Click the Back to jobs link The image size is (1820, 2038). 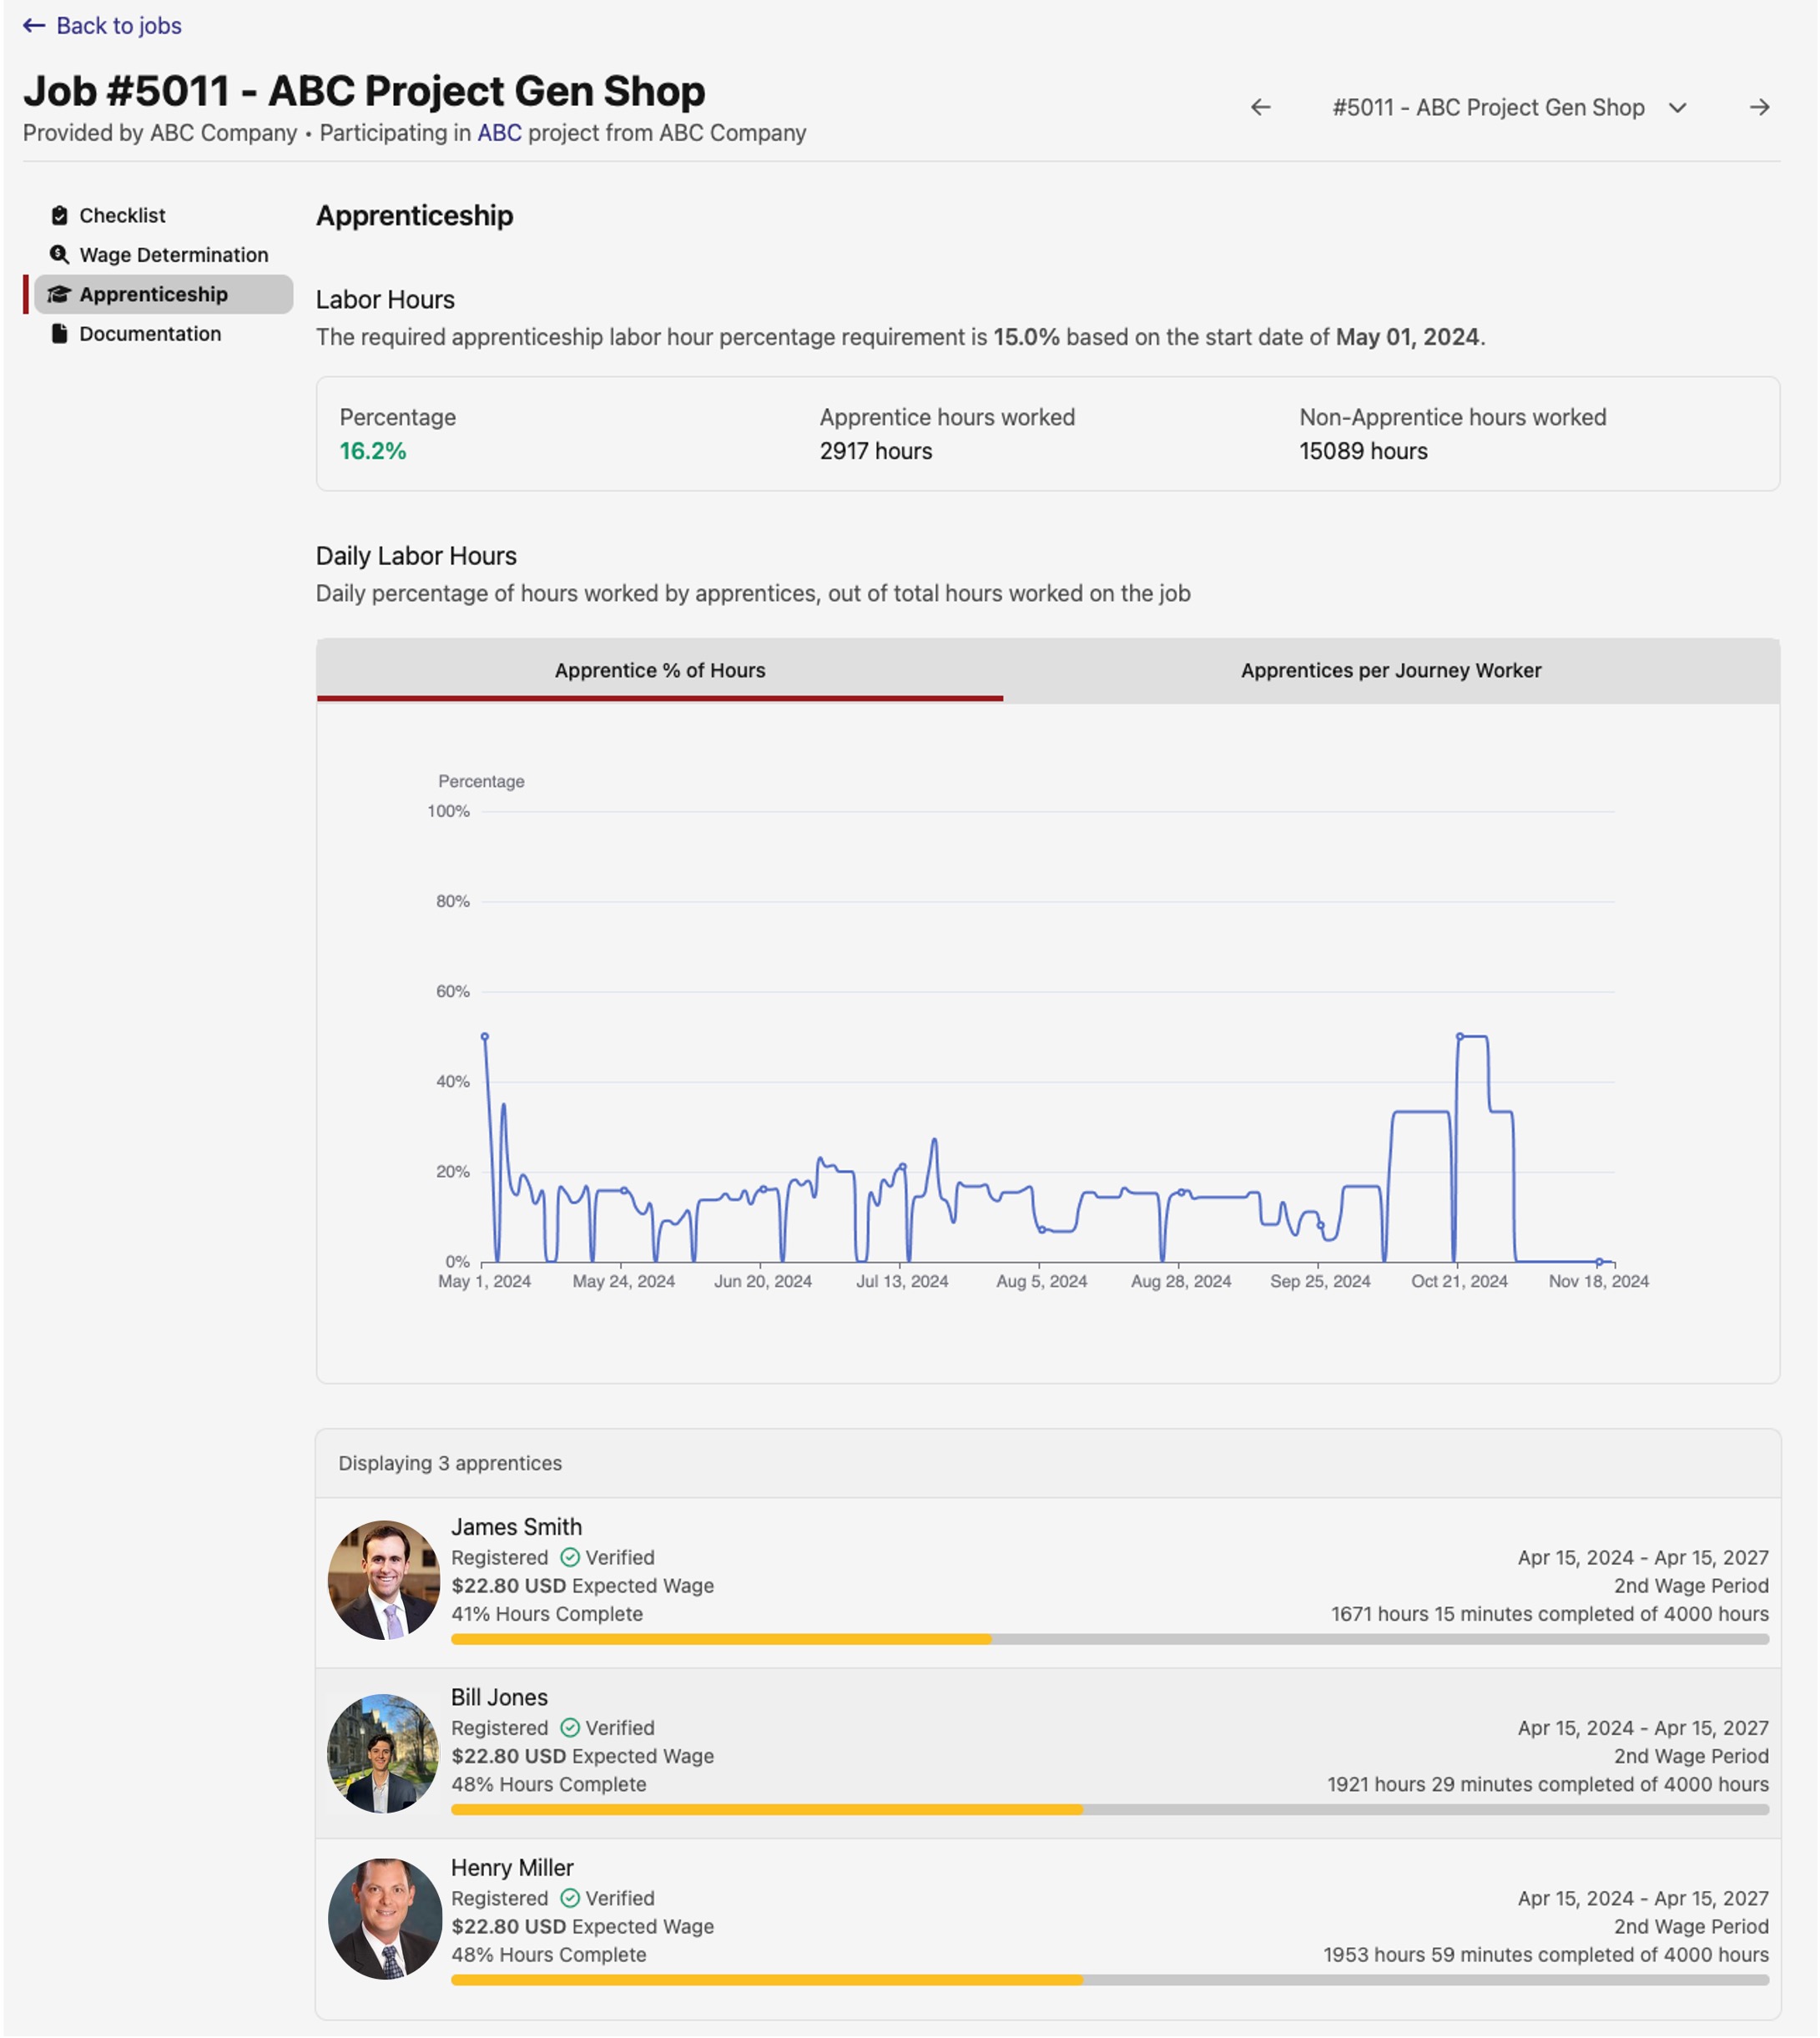click(x=102, y=26)
